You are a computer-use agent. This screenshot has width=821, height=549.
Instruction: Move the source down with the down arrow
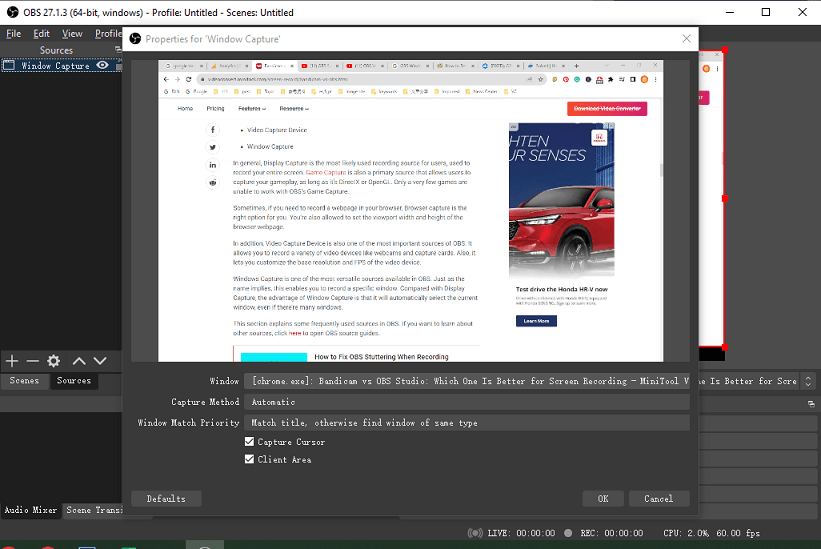(100, 361)
